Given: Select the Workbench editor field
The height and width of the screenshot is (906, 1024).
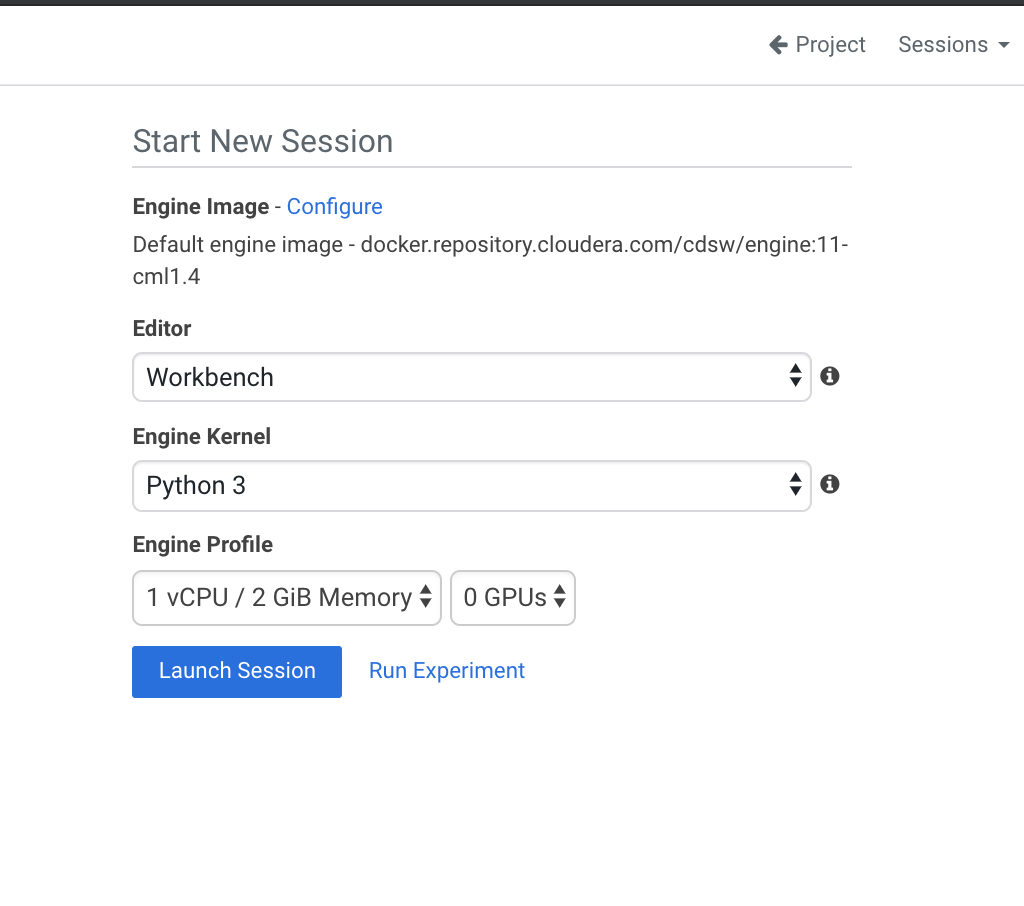Looking at the screenshot, I should point(400,377).
